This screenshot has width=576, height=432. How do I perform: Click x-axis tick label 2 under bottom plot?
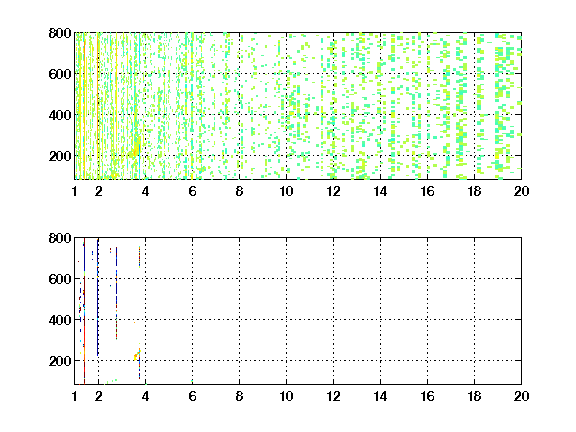(x=98, y=396)
